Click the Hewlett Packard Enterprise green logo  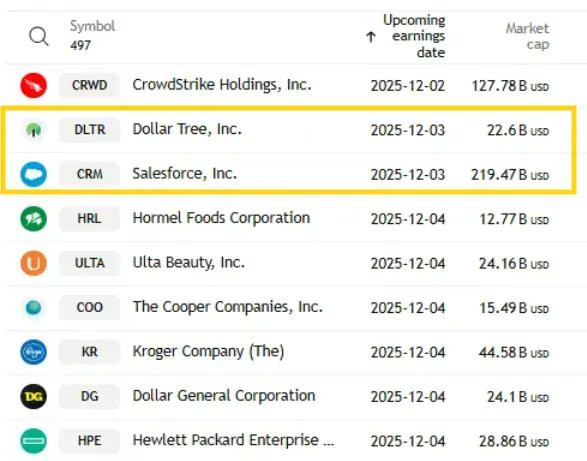click(34, 441)
